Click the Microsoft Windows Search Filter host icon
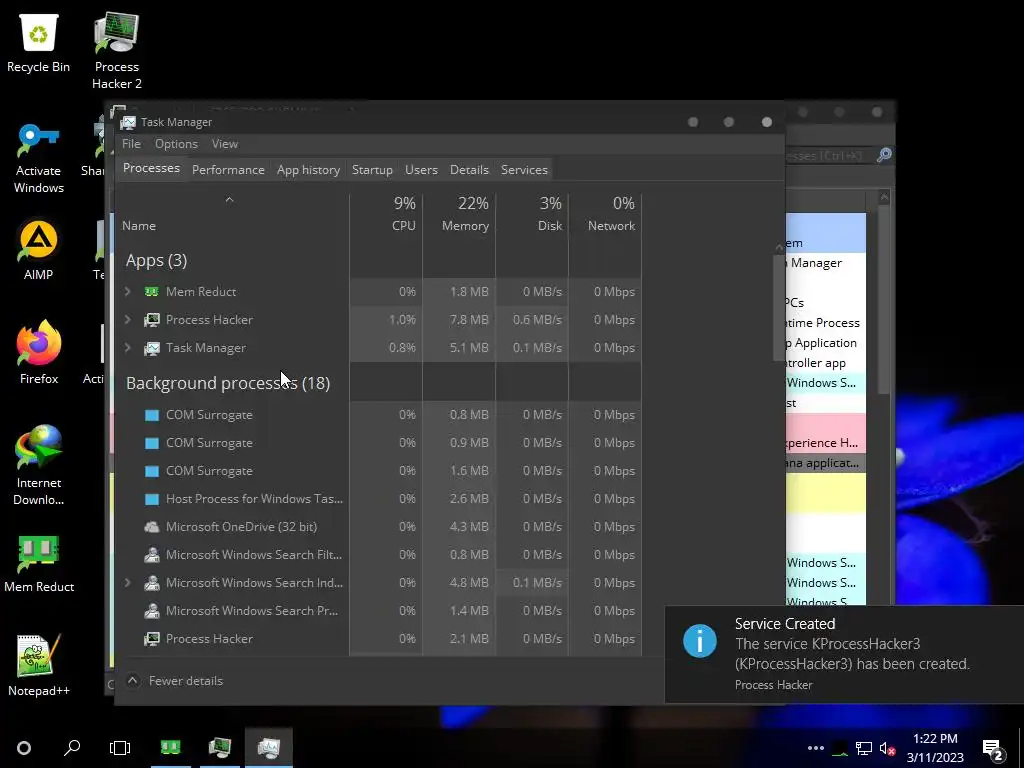This screenshot has width=1024, height=768. tap(152, 555)
